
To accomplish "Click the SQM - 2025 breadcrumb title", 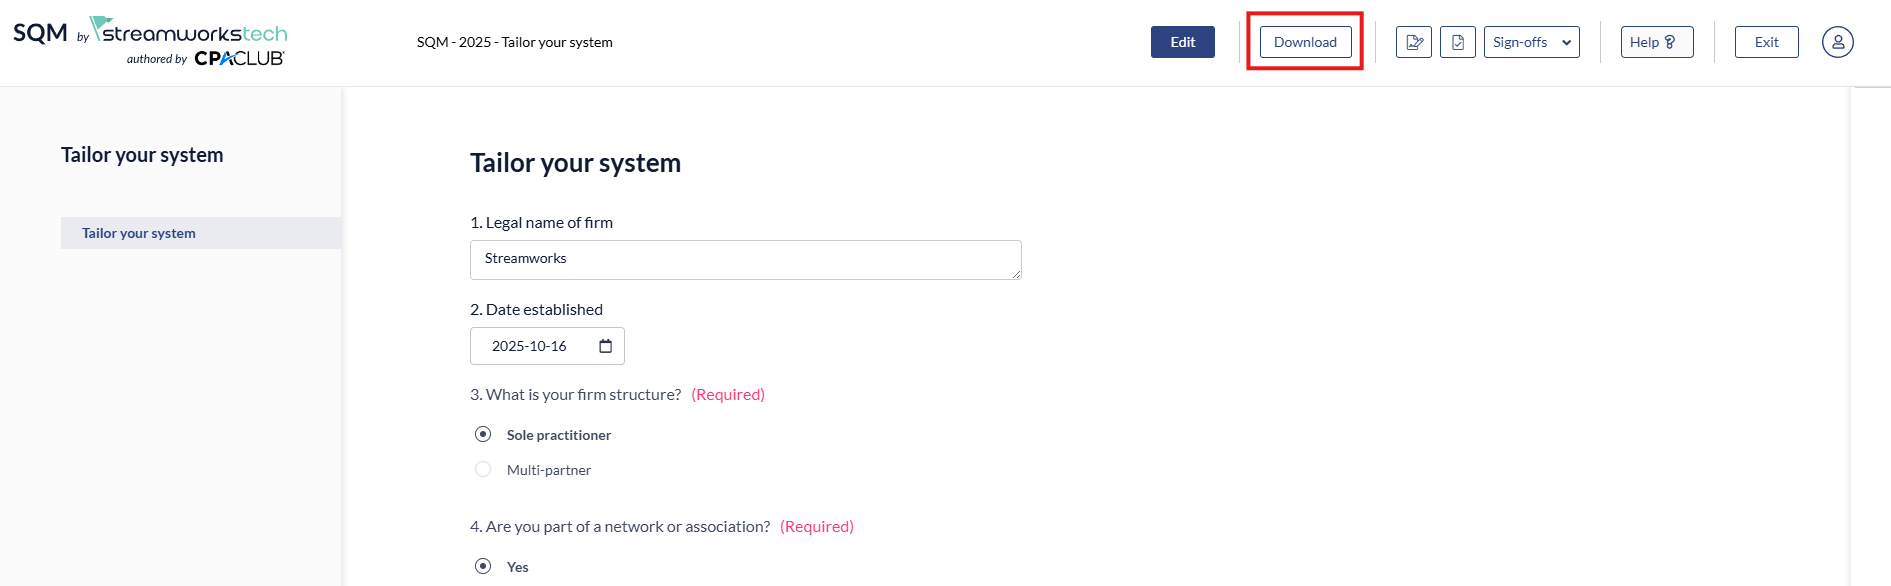I will point(514,42).
